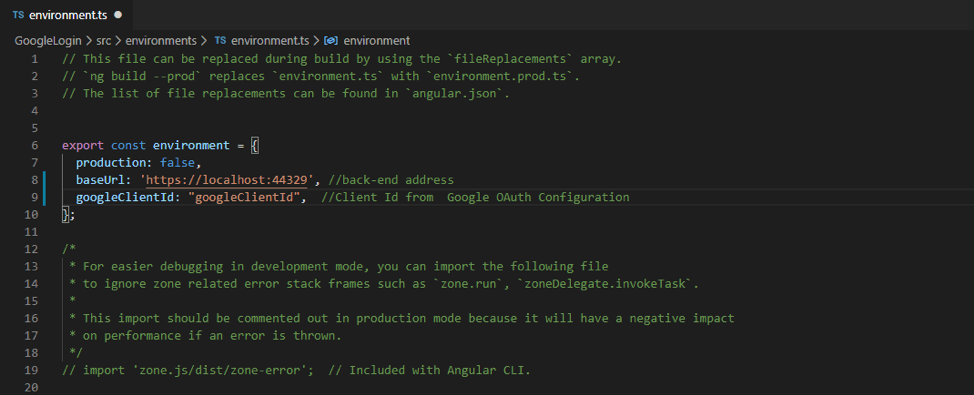The width and height of the screenshot is (974, 395).
Task: Open GoogleLogin breadcrumb folder
Action: [48, 41]
